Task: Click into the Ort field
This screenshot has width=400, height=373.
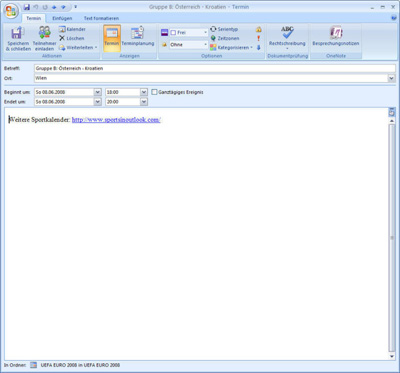Action: 211,78
